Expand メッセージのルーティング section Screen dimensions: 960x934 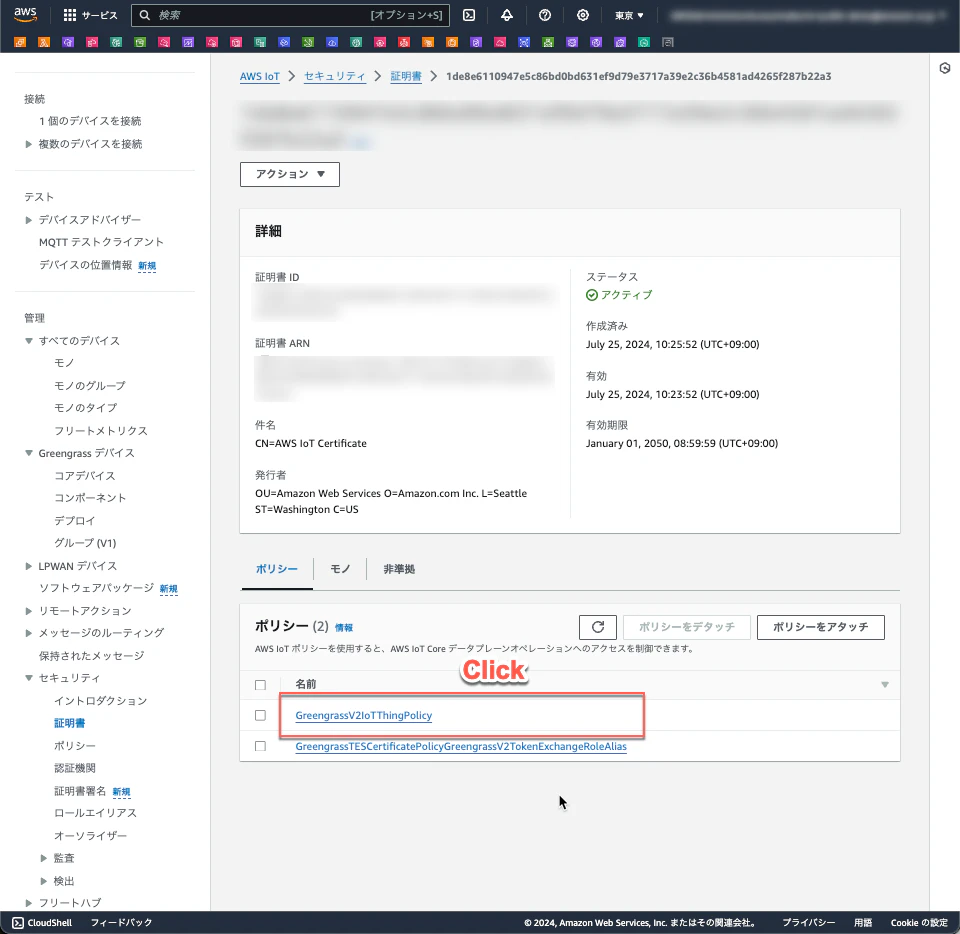tap(28, 633)
